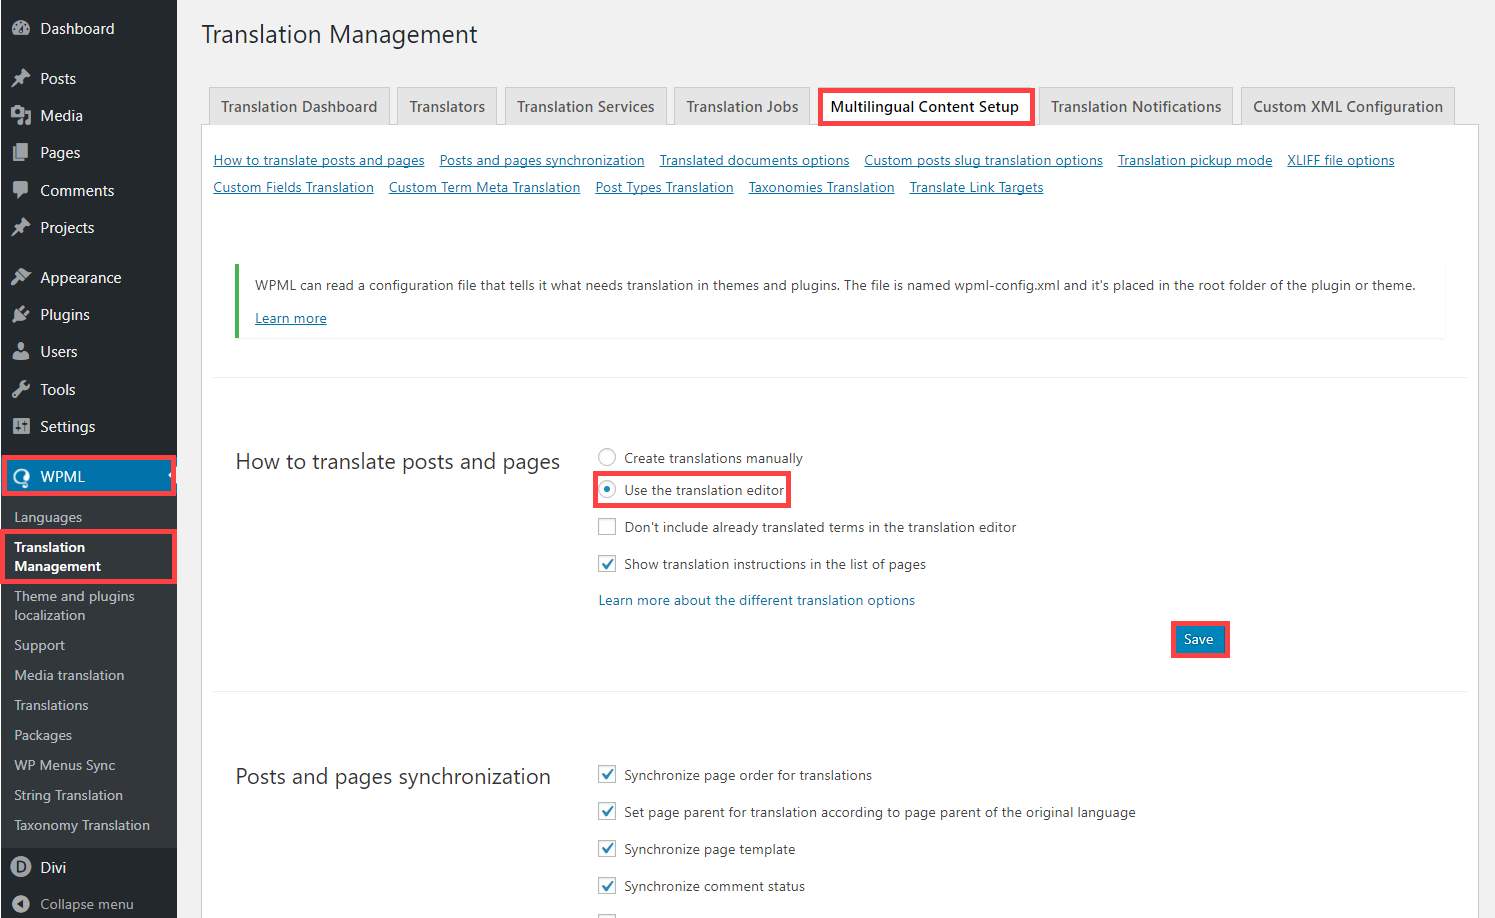Click the Pages document icon

point(21,153)
